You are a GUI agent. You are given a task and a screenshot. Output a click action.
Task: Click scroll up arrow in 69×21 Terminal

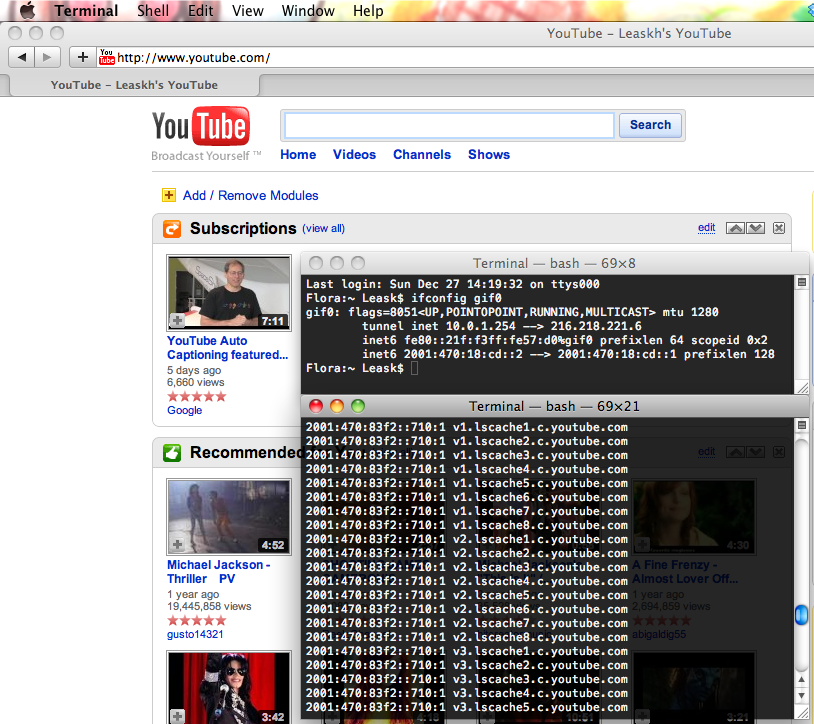pos(802,679)
